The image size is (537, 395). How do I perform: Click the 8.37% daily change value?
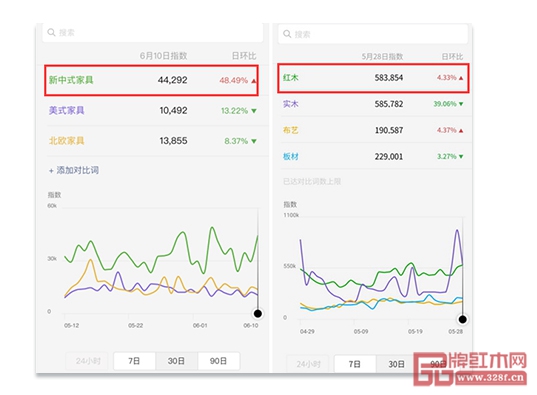236,141
